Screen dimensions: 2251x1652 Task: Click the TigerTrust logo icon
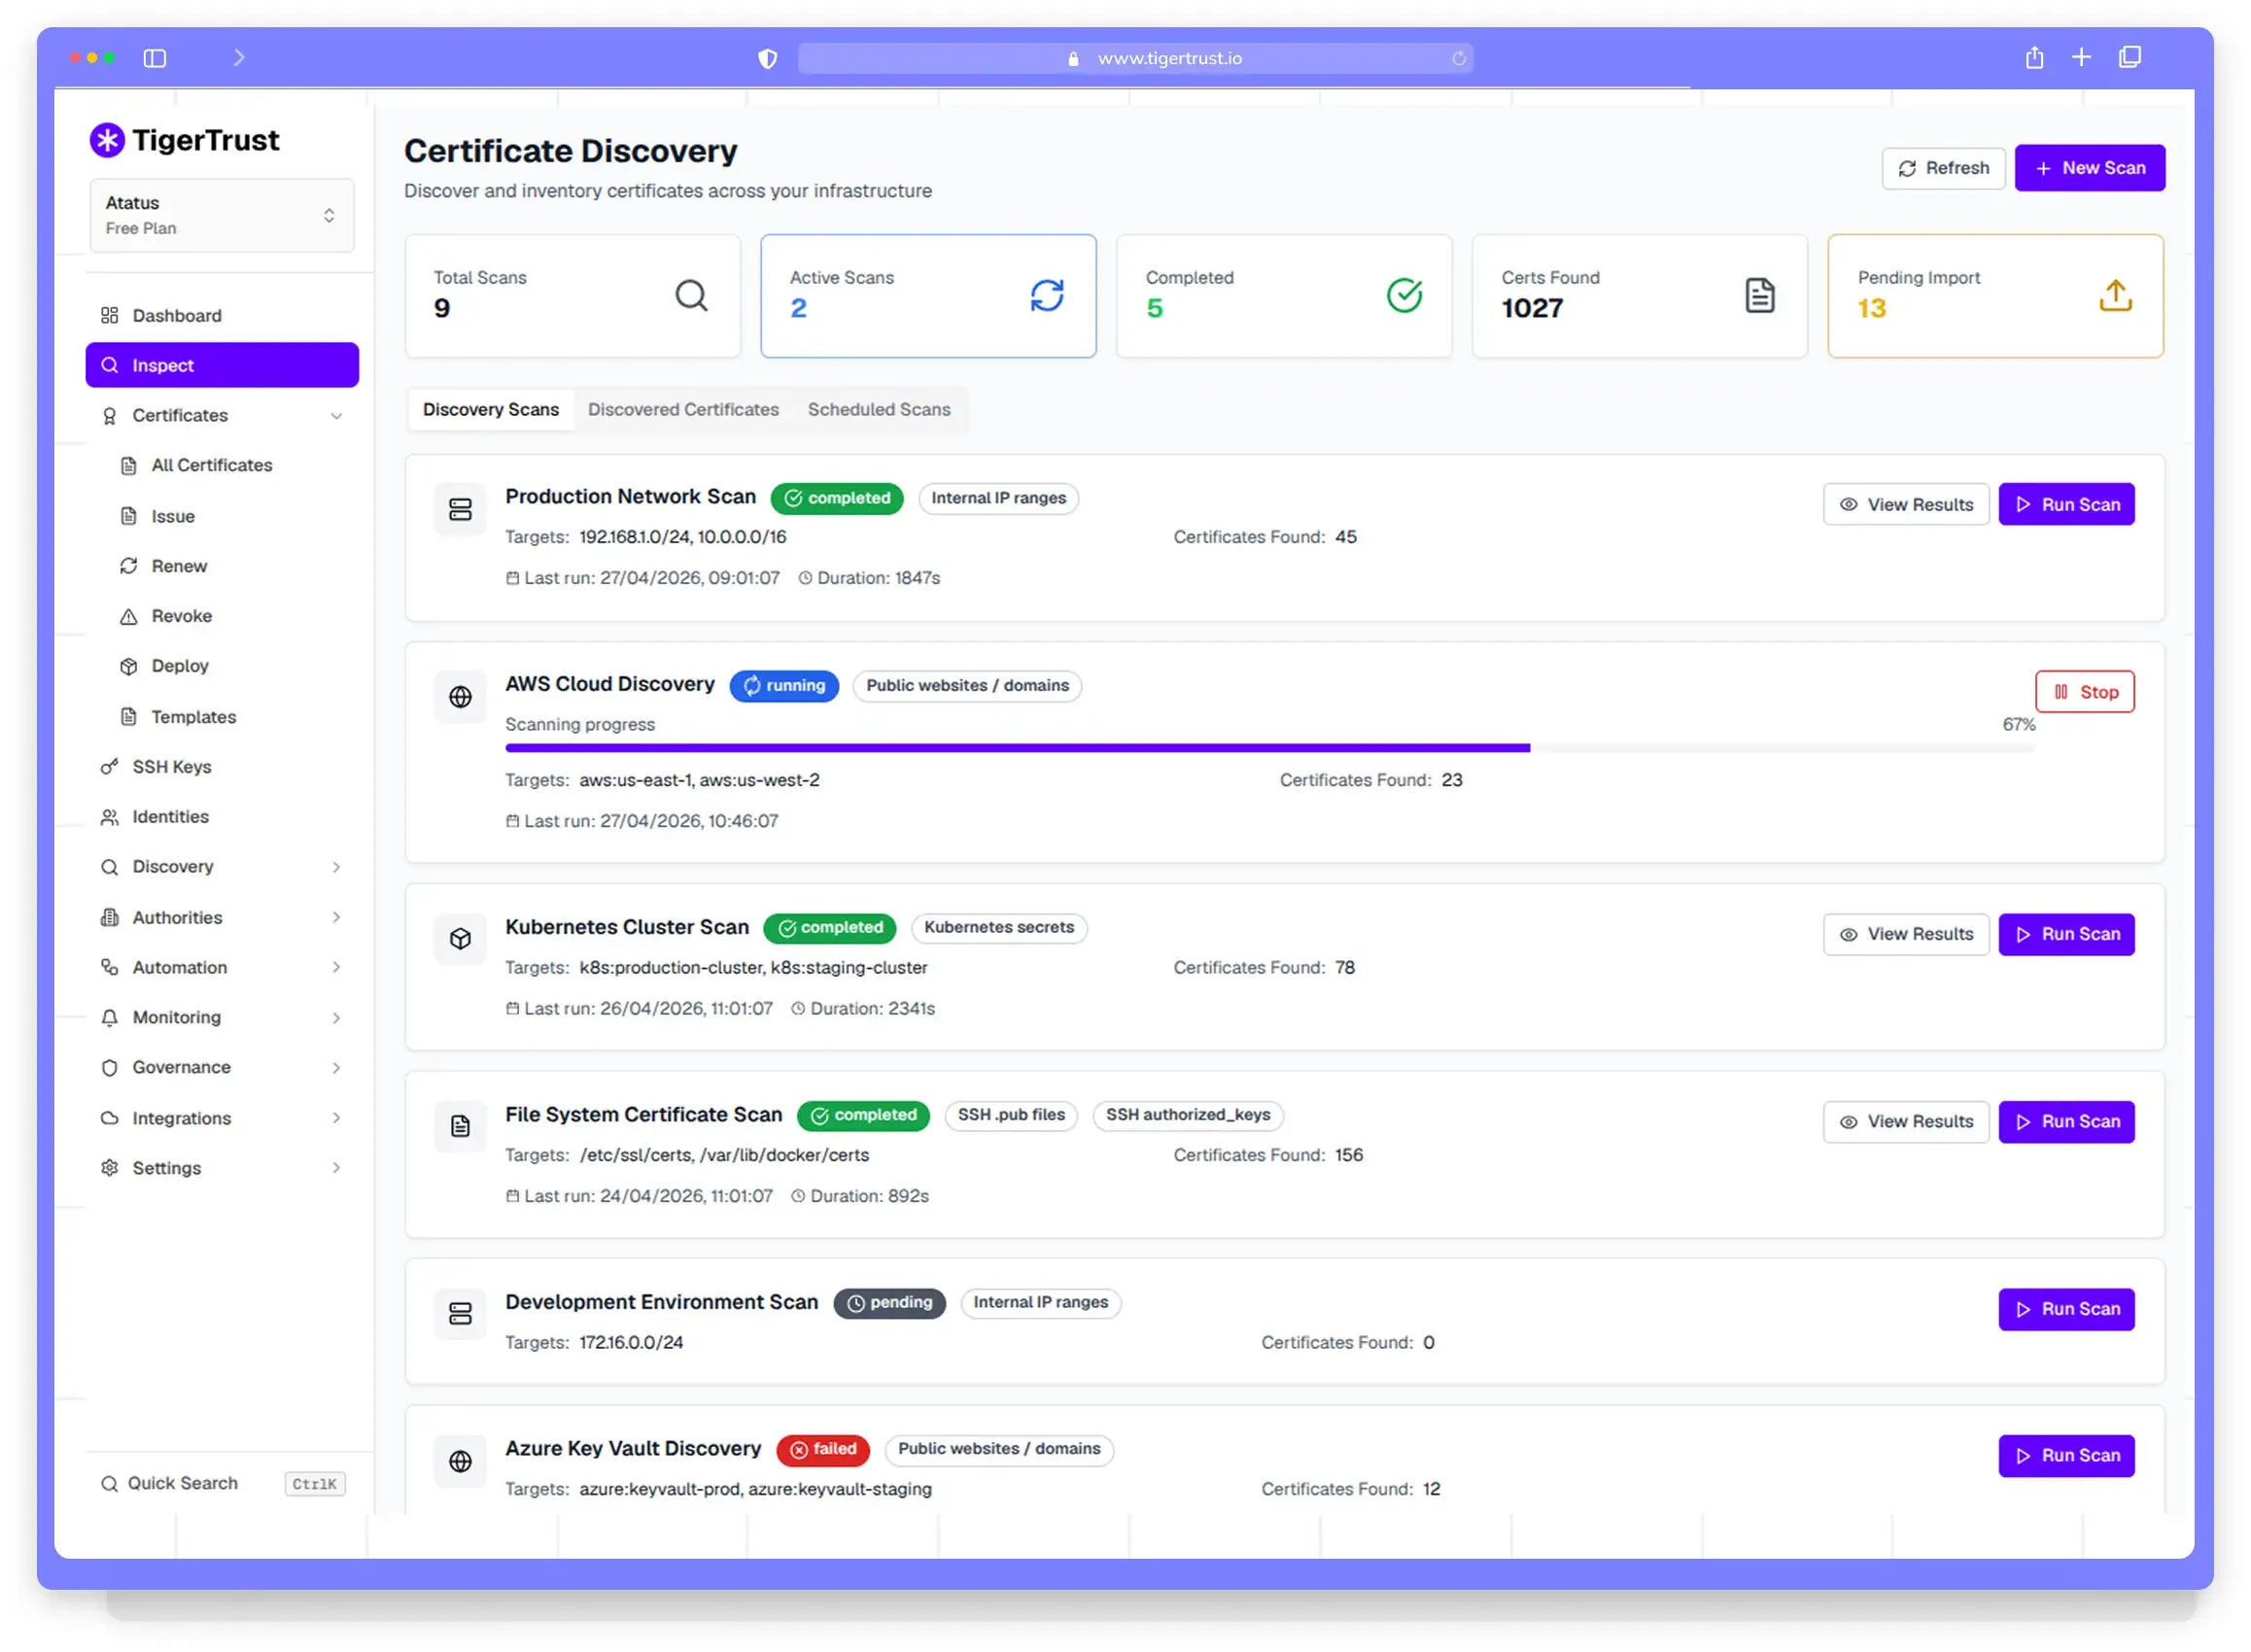[x=107, y=140]
